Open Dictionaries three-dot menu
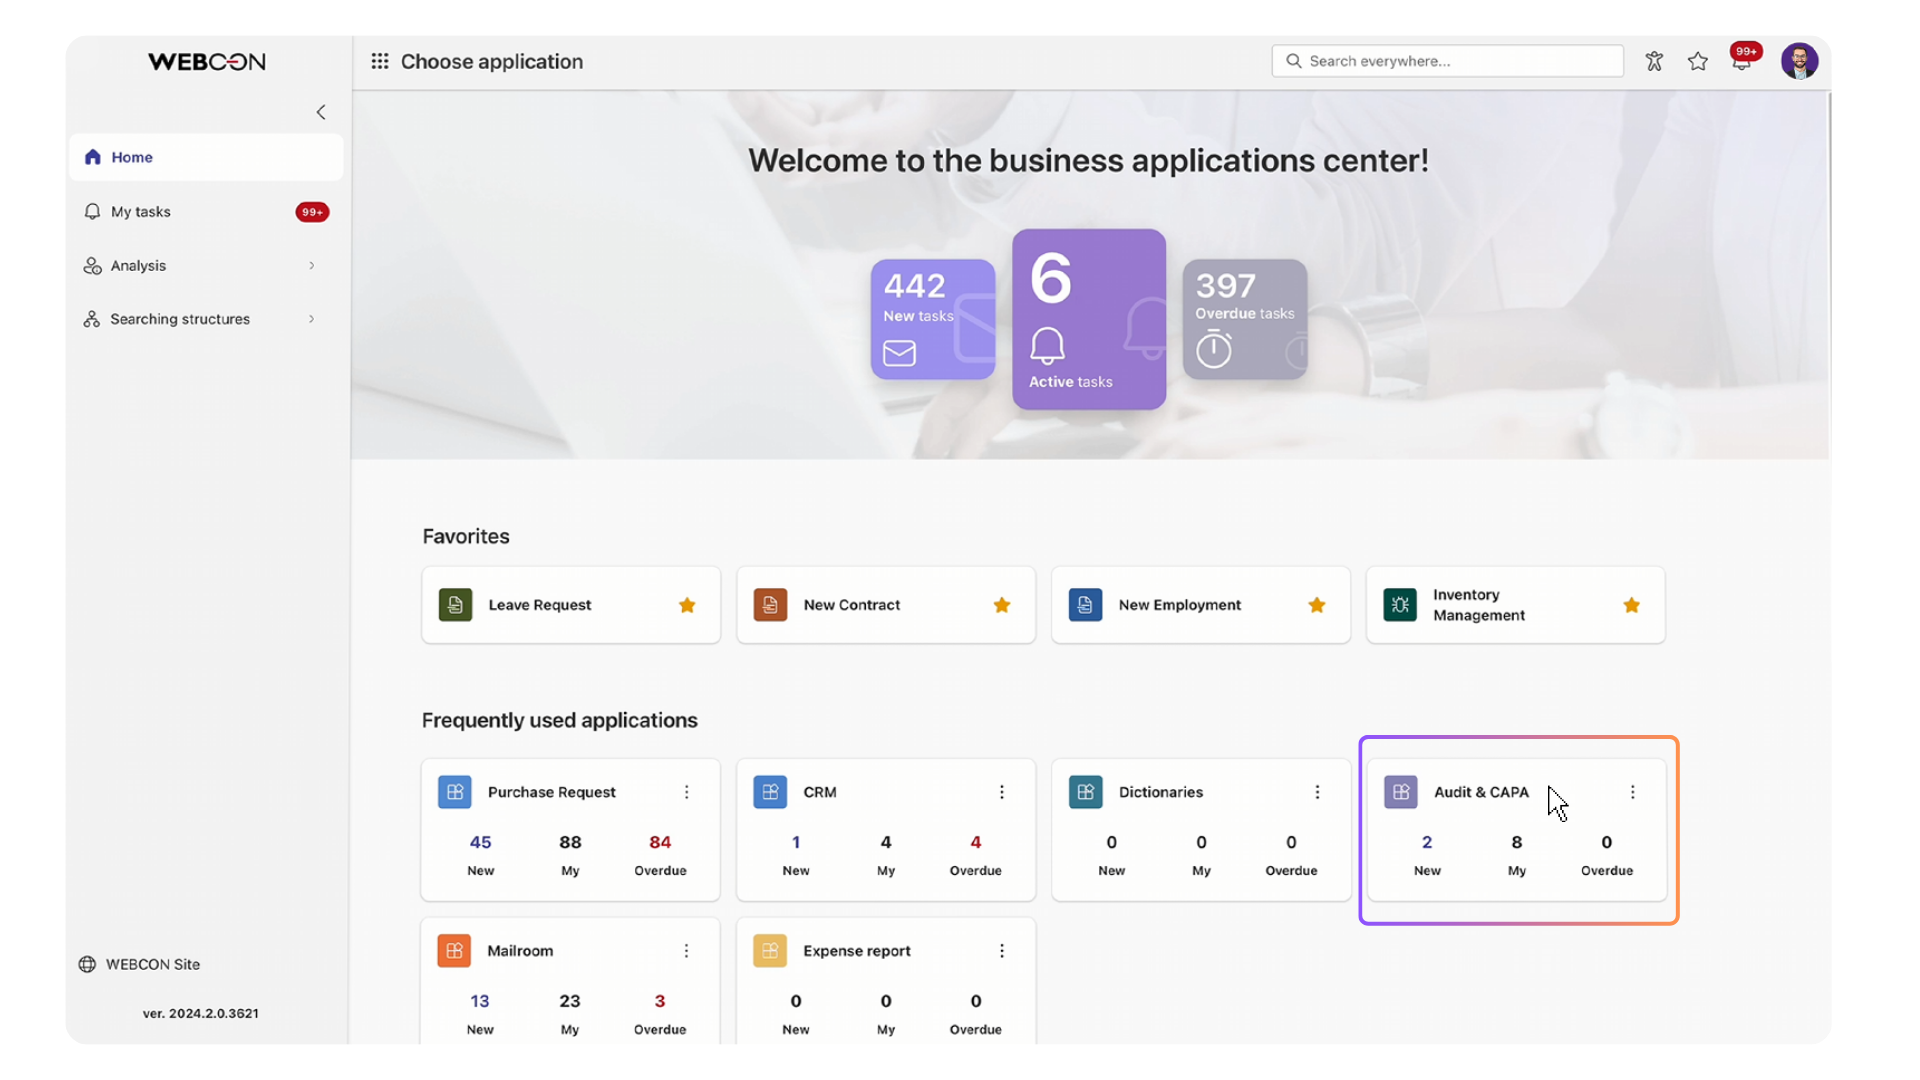This screenshot has height=1080, width=1920. pos(1317,792)
